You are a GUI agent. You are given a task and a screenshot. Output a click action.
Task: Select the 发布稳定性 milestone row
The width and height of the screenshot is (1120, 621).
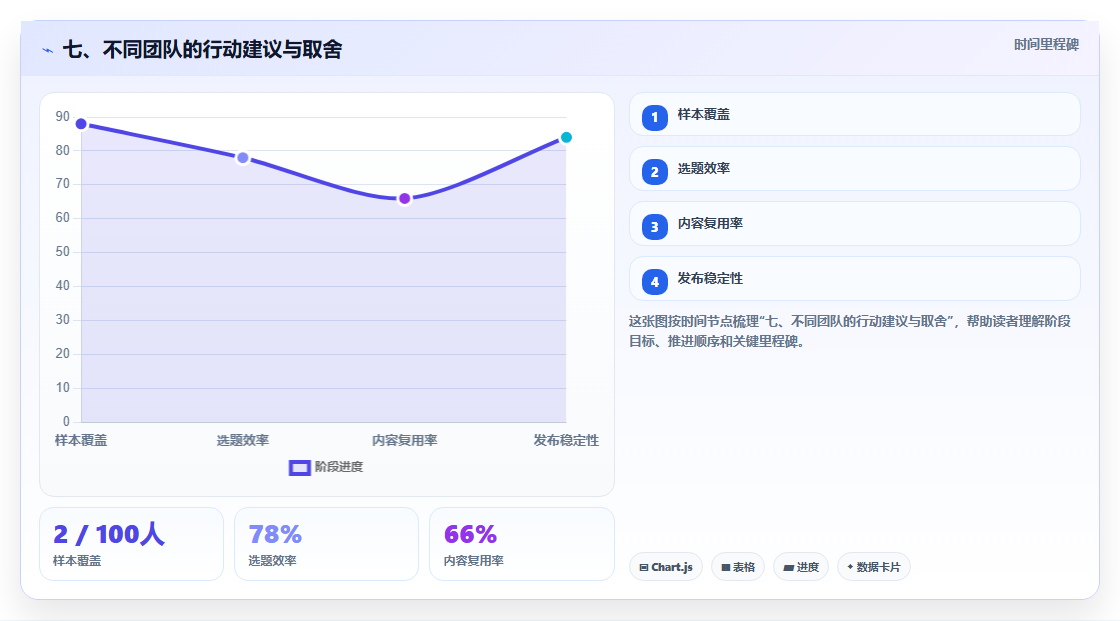(854, 279)
